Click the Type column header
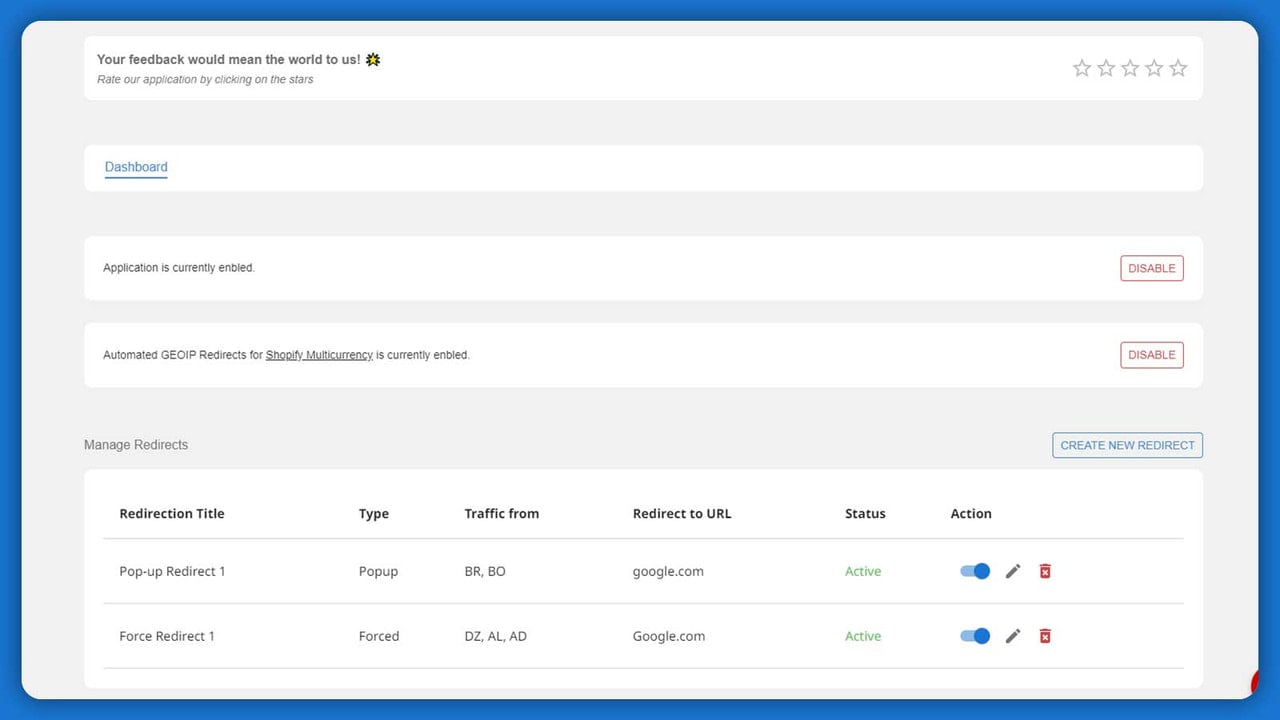 tap(374, 514)
